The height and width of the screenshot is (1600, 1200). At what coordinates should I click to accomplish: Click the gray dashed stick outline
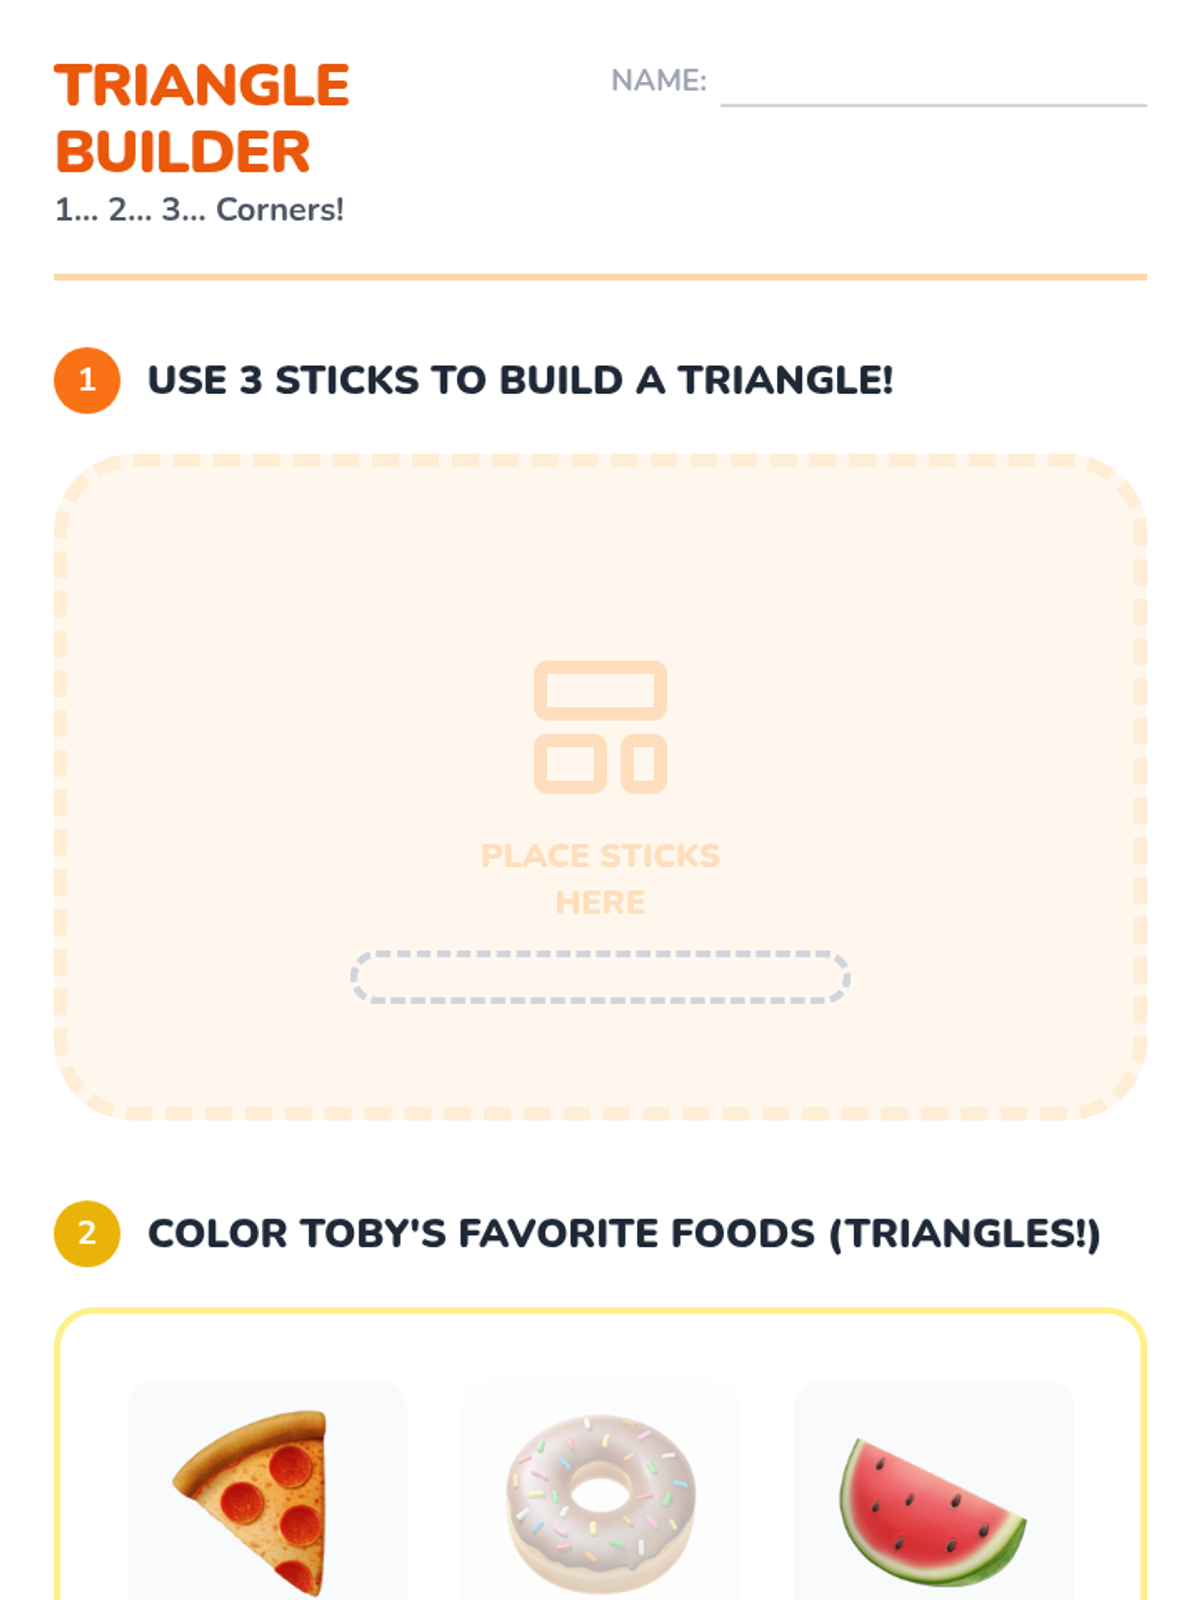(x=600, y=977)
